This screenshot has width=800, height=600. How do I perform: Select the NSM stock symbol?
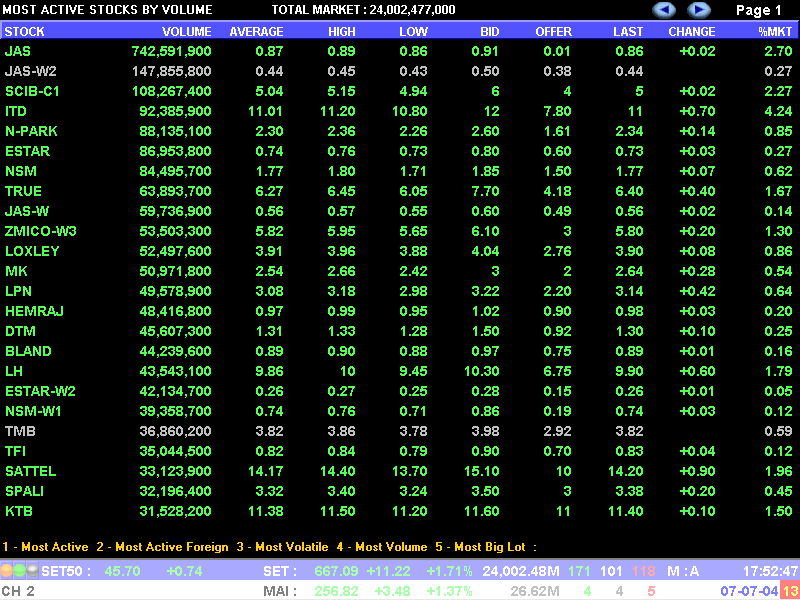(21, 171)
